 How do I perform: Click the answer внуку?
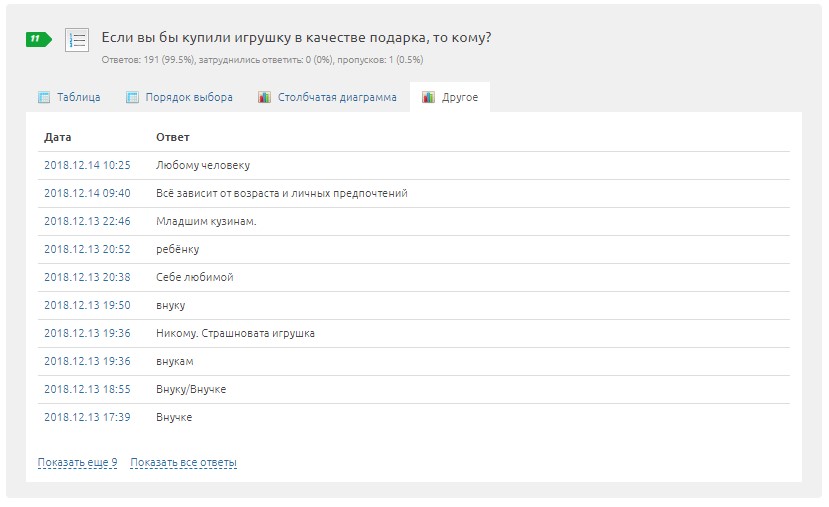click(170, 306)
